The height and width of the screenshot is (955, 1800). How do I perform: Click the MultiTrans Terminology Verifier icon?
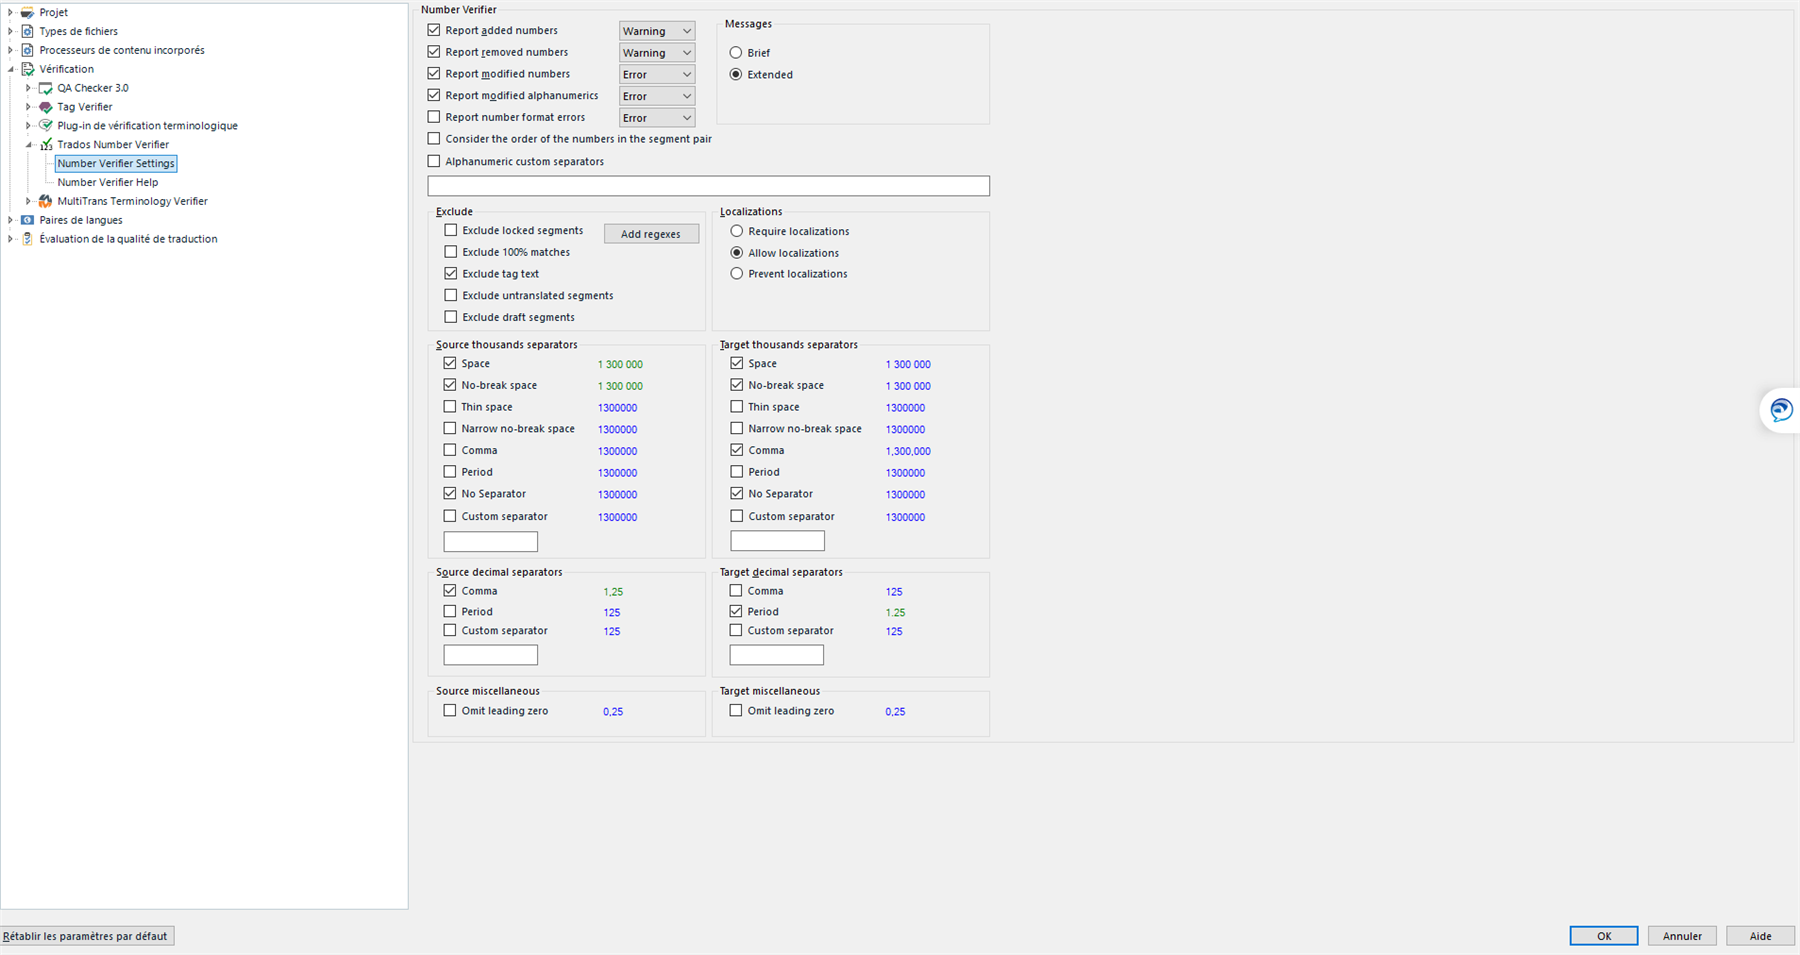point(45,201)
